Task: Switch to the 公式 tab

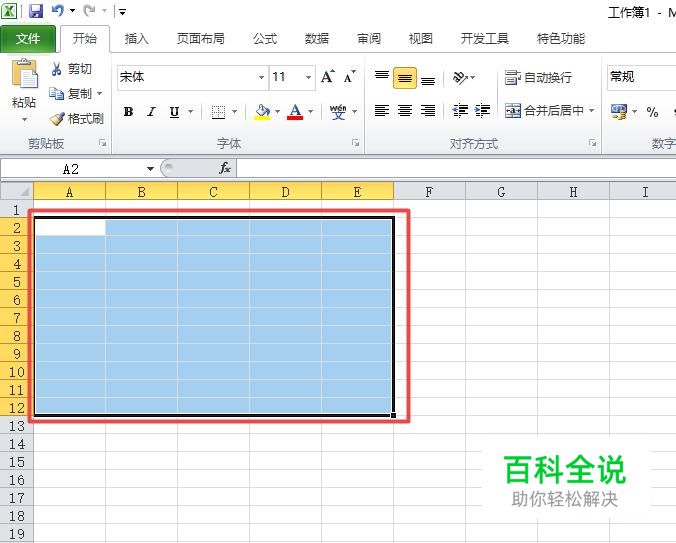Action: [265, 39]
